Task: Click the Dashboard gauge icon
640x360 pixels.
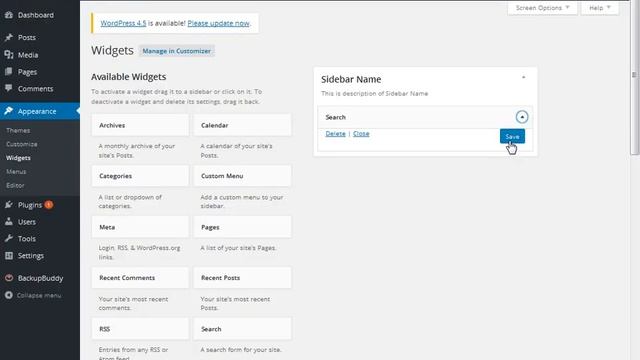Action: point(9,15)
